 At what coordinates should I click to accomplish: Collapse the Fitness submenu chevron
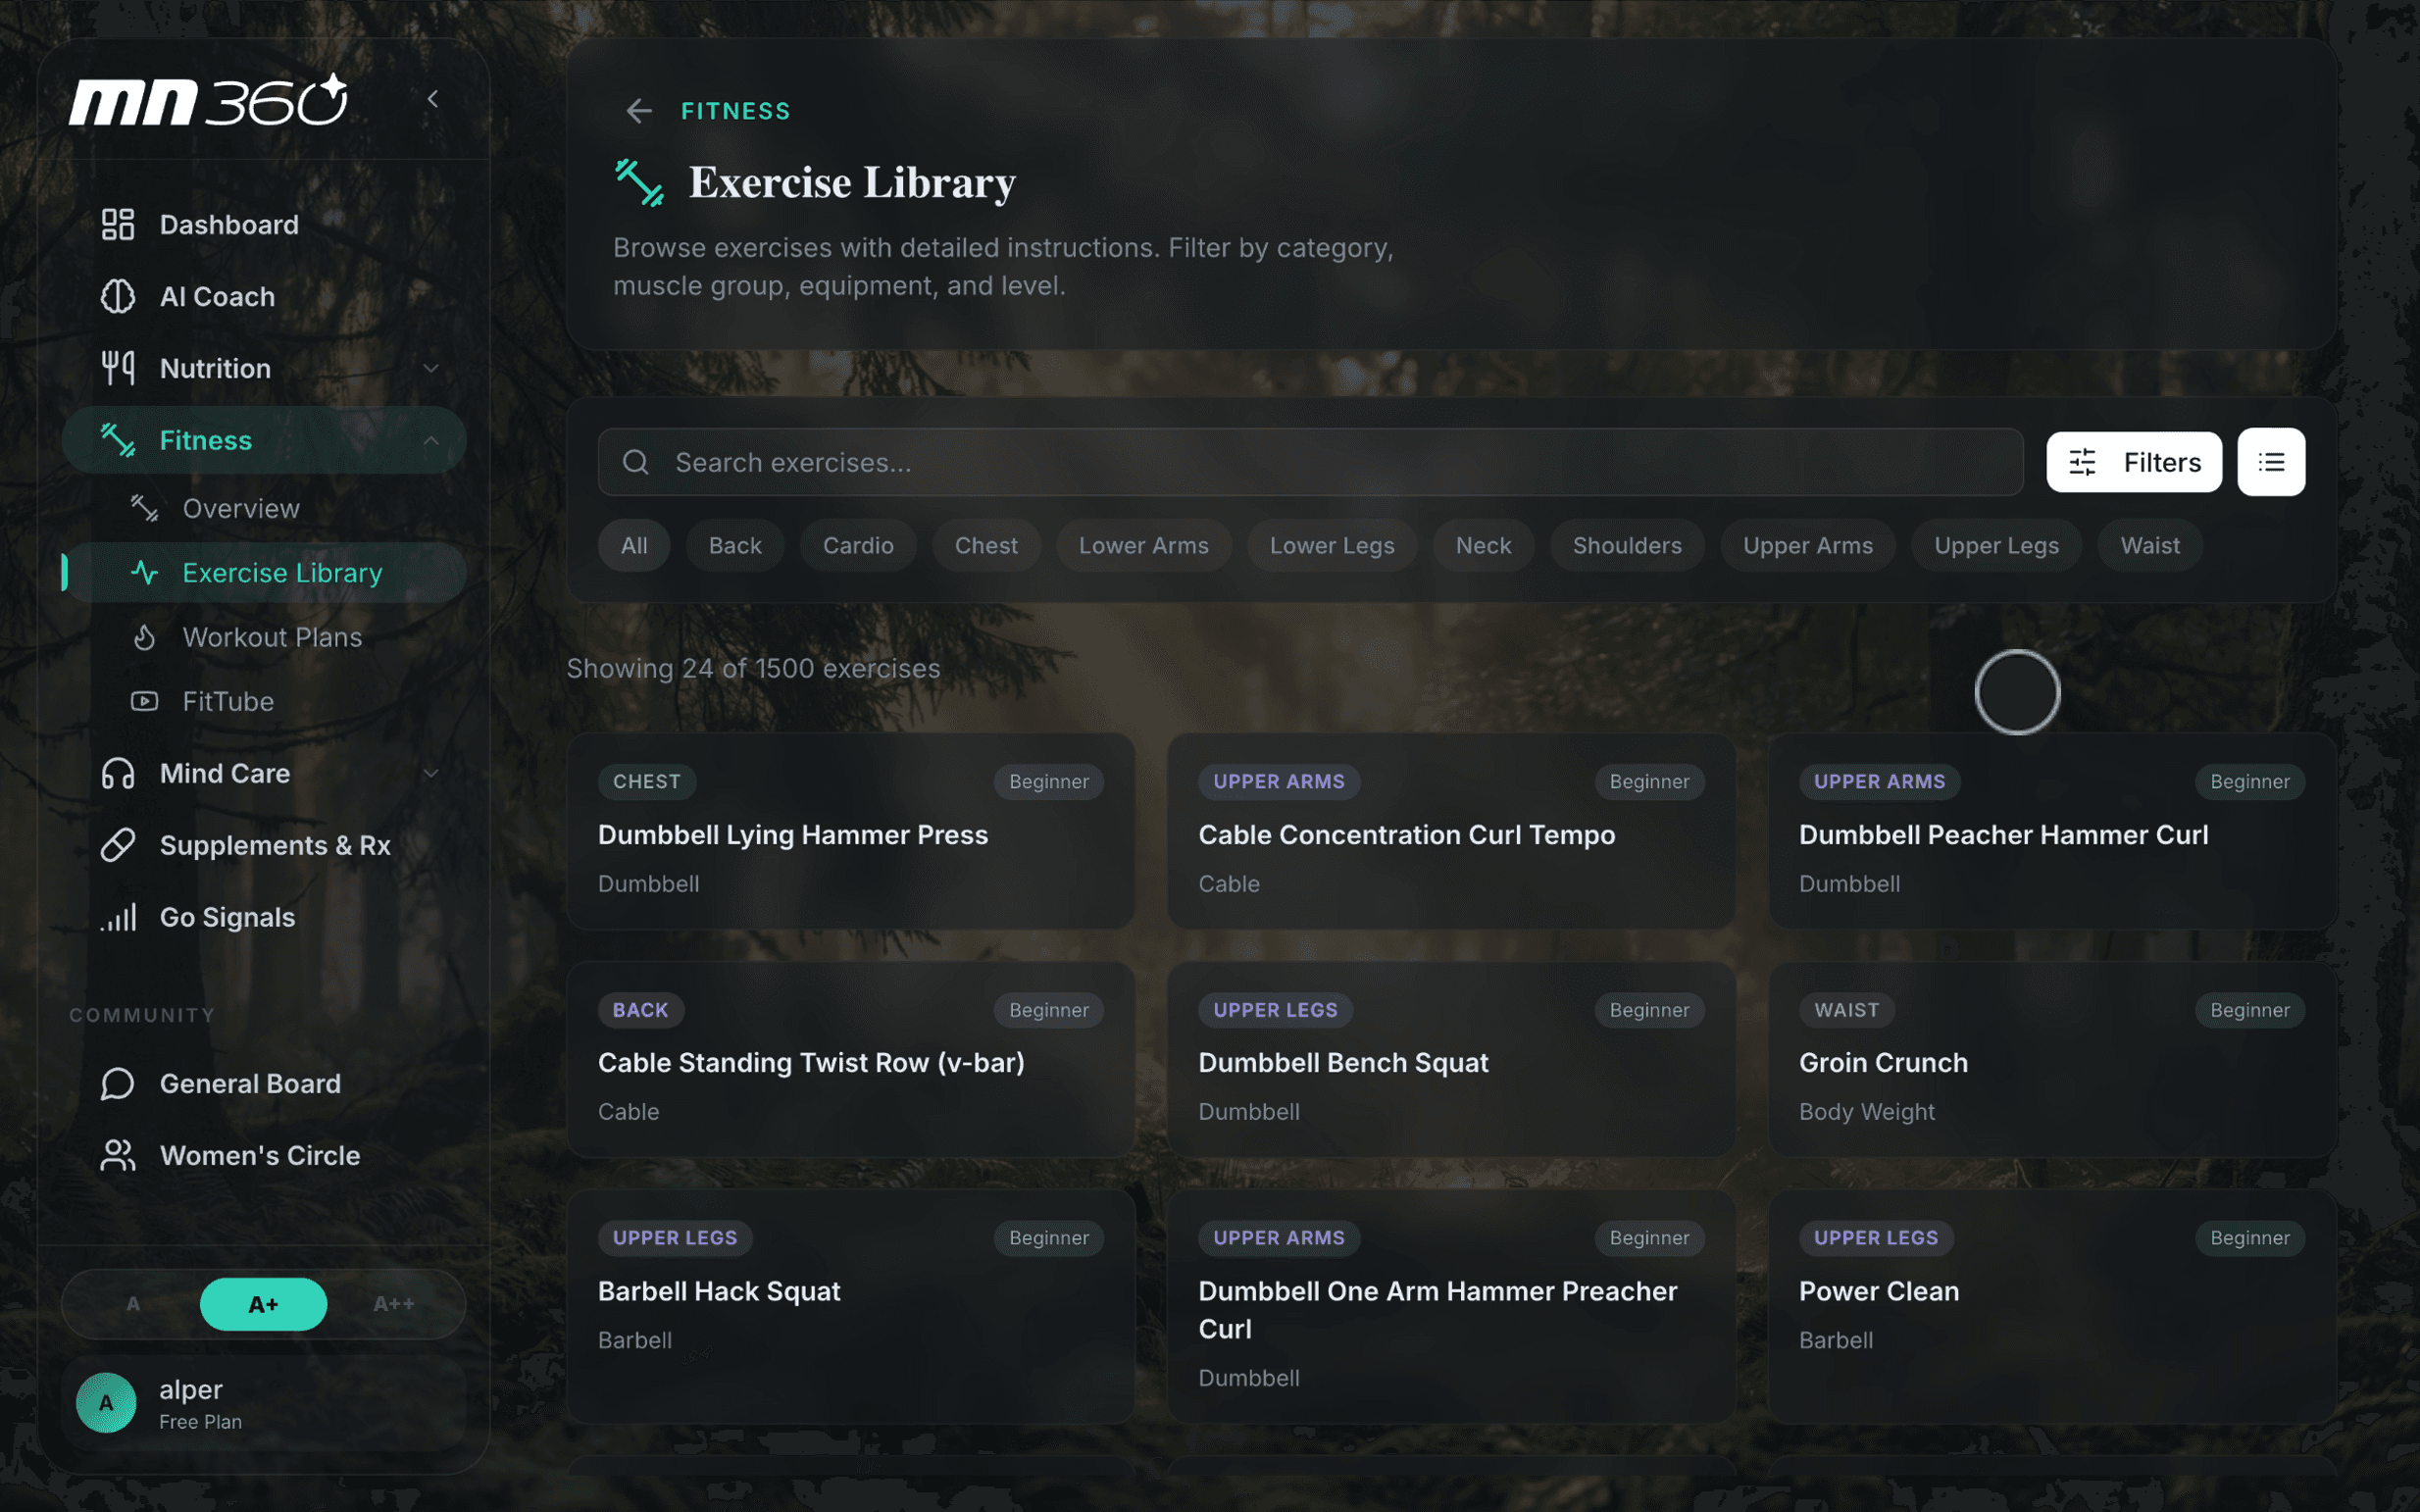pos(431,441)
